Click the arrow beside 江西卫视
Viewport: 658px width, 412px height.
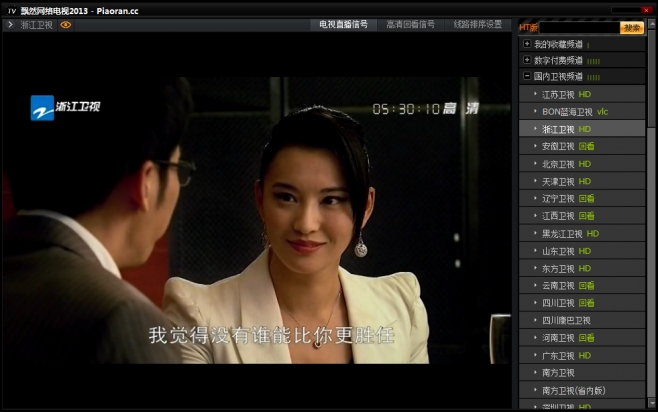pos(535,216)
